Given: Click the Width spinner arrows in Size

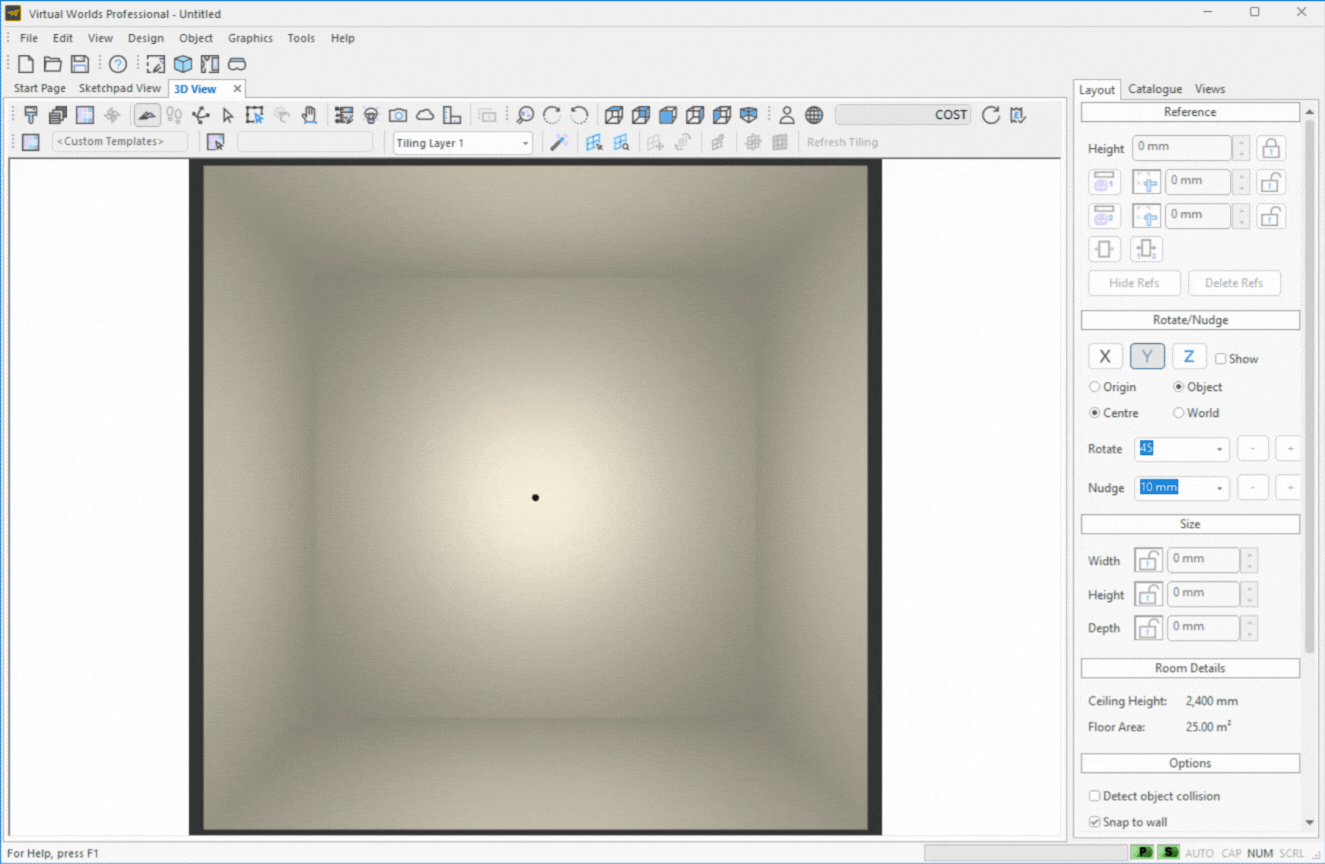Looking at the screenshot, I should pos(1249,560).
